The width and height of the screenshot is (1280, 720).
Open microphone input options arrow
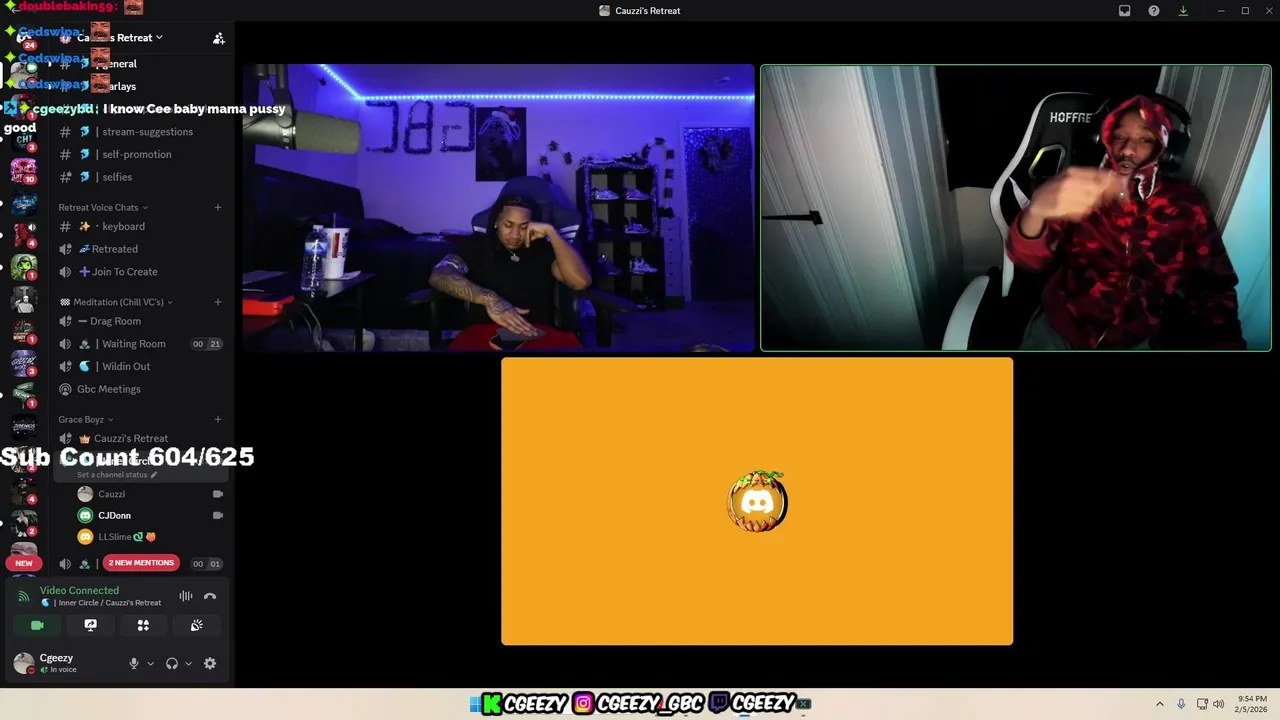point(150,663)
